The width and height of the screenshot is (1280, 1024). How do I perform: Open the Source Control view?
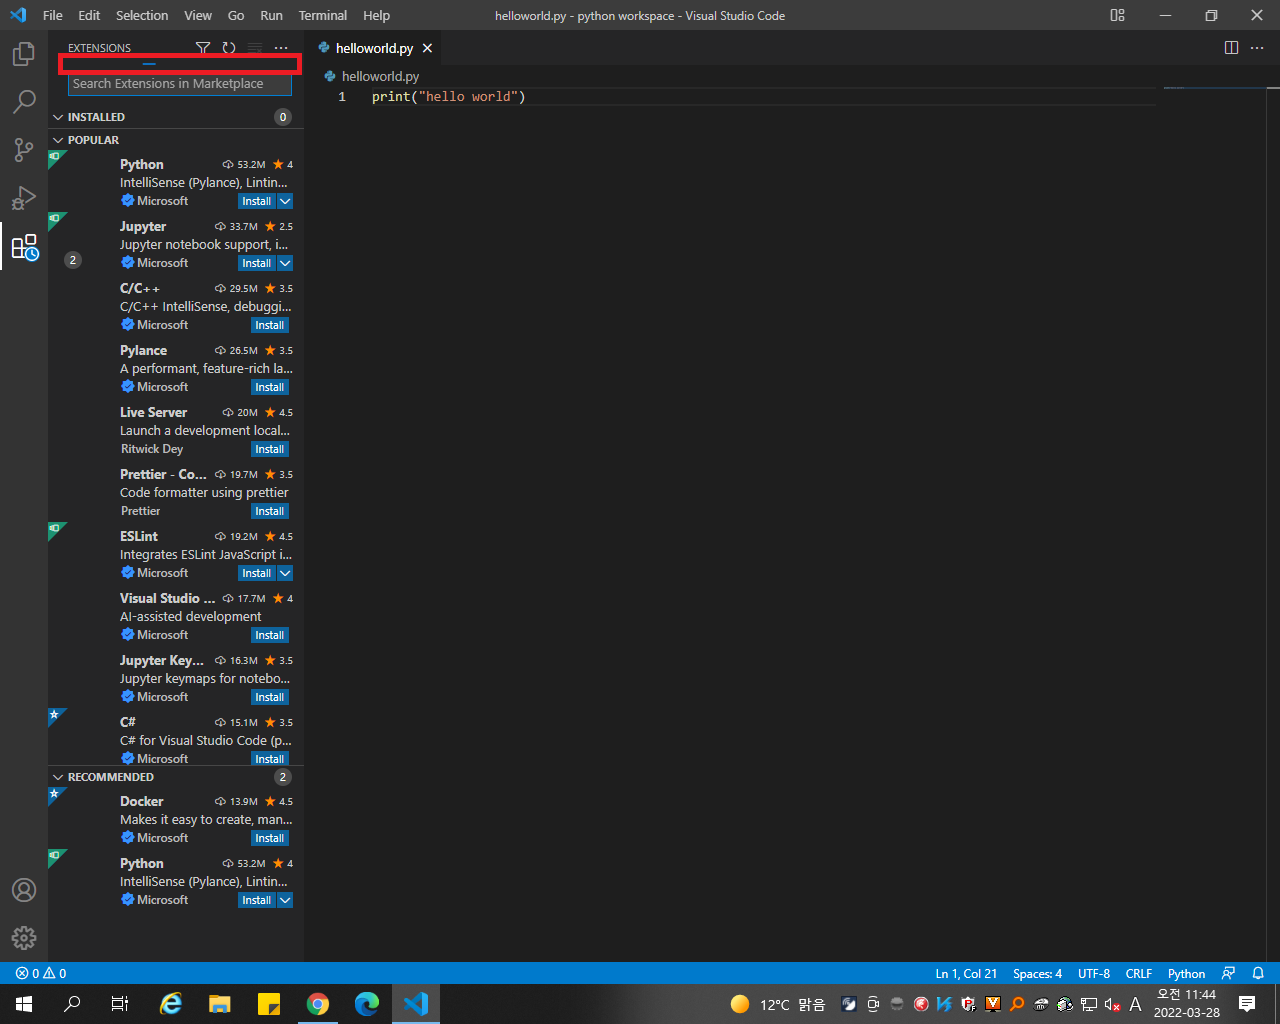pos(24,149)
